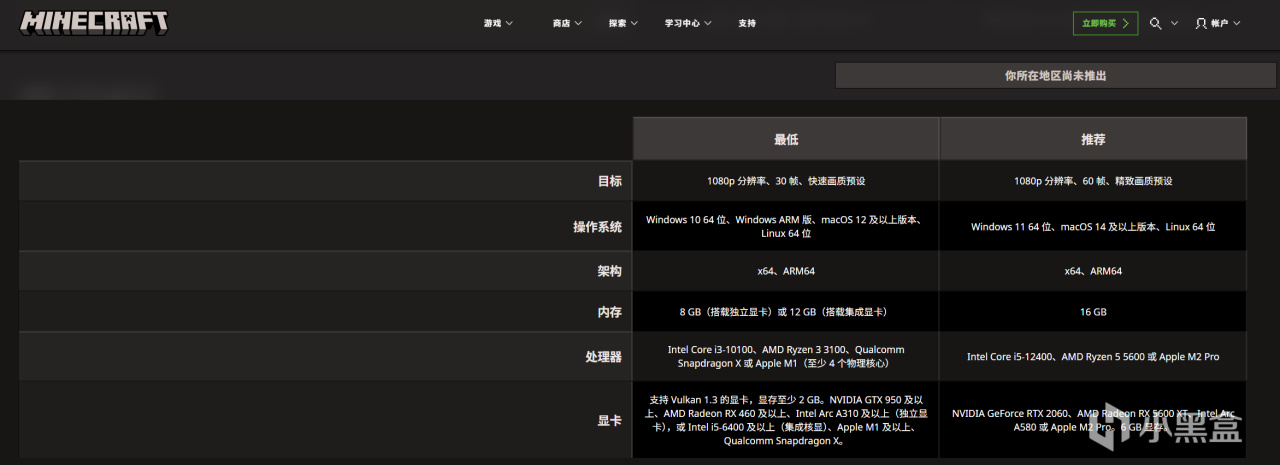Select minimum processor cell with Intel Core i3-10100
This screenshot has width=1280, height=465.
786,357
